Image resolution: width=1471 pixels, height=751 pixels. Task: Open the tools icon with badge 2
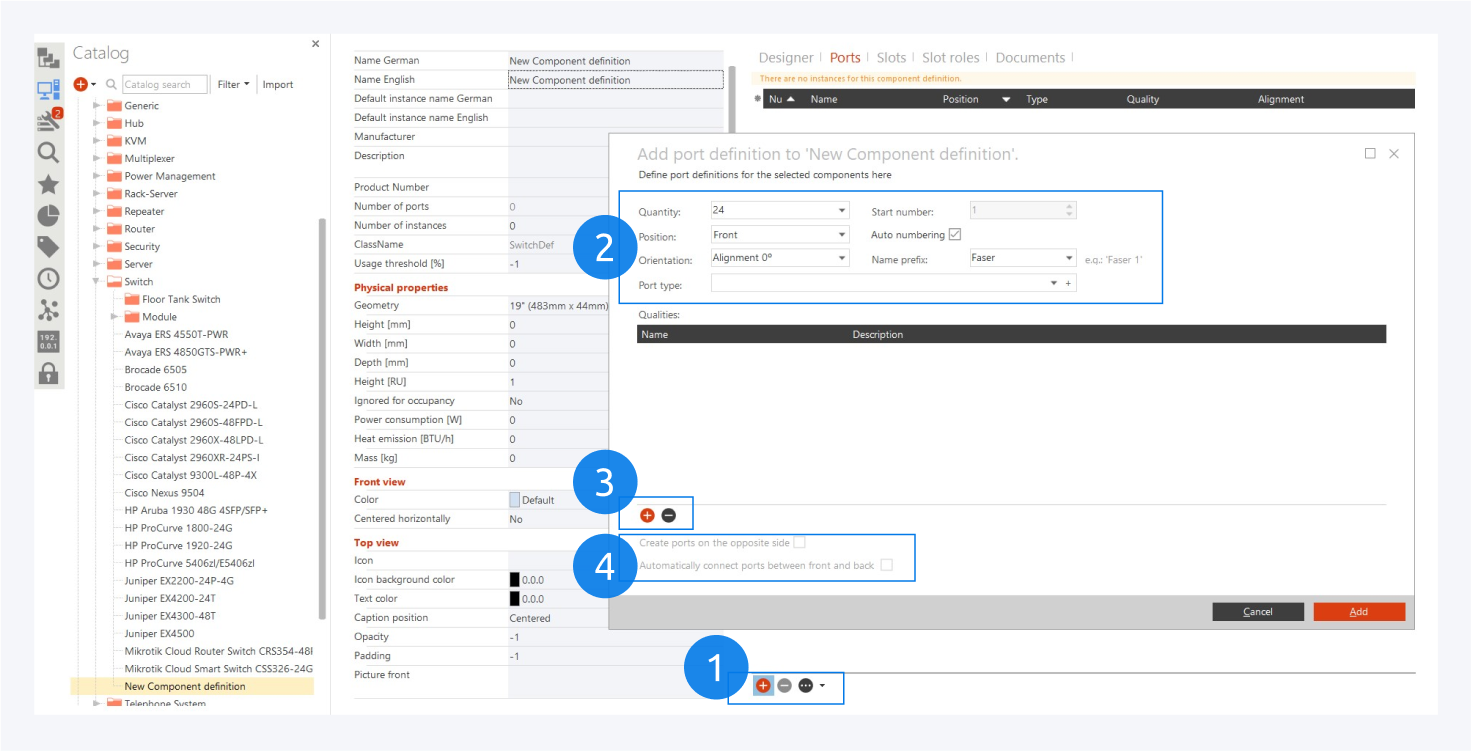(48, 121)
